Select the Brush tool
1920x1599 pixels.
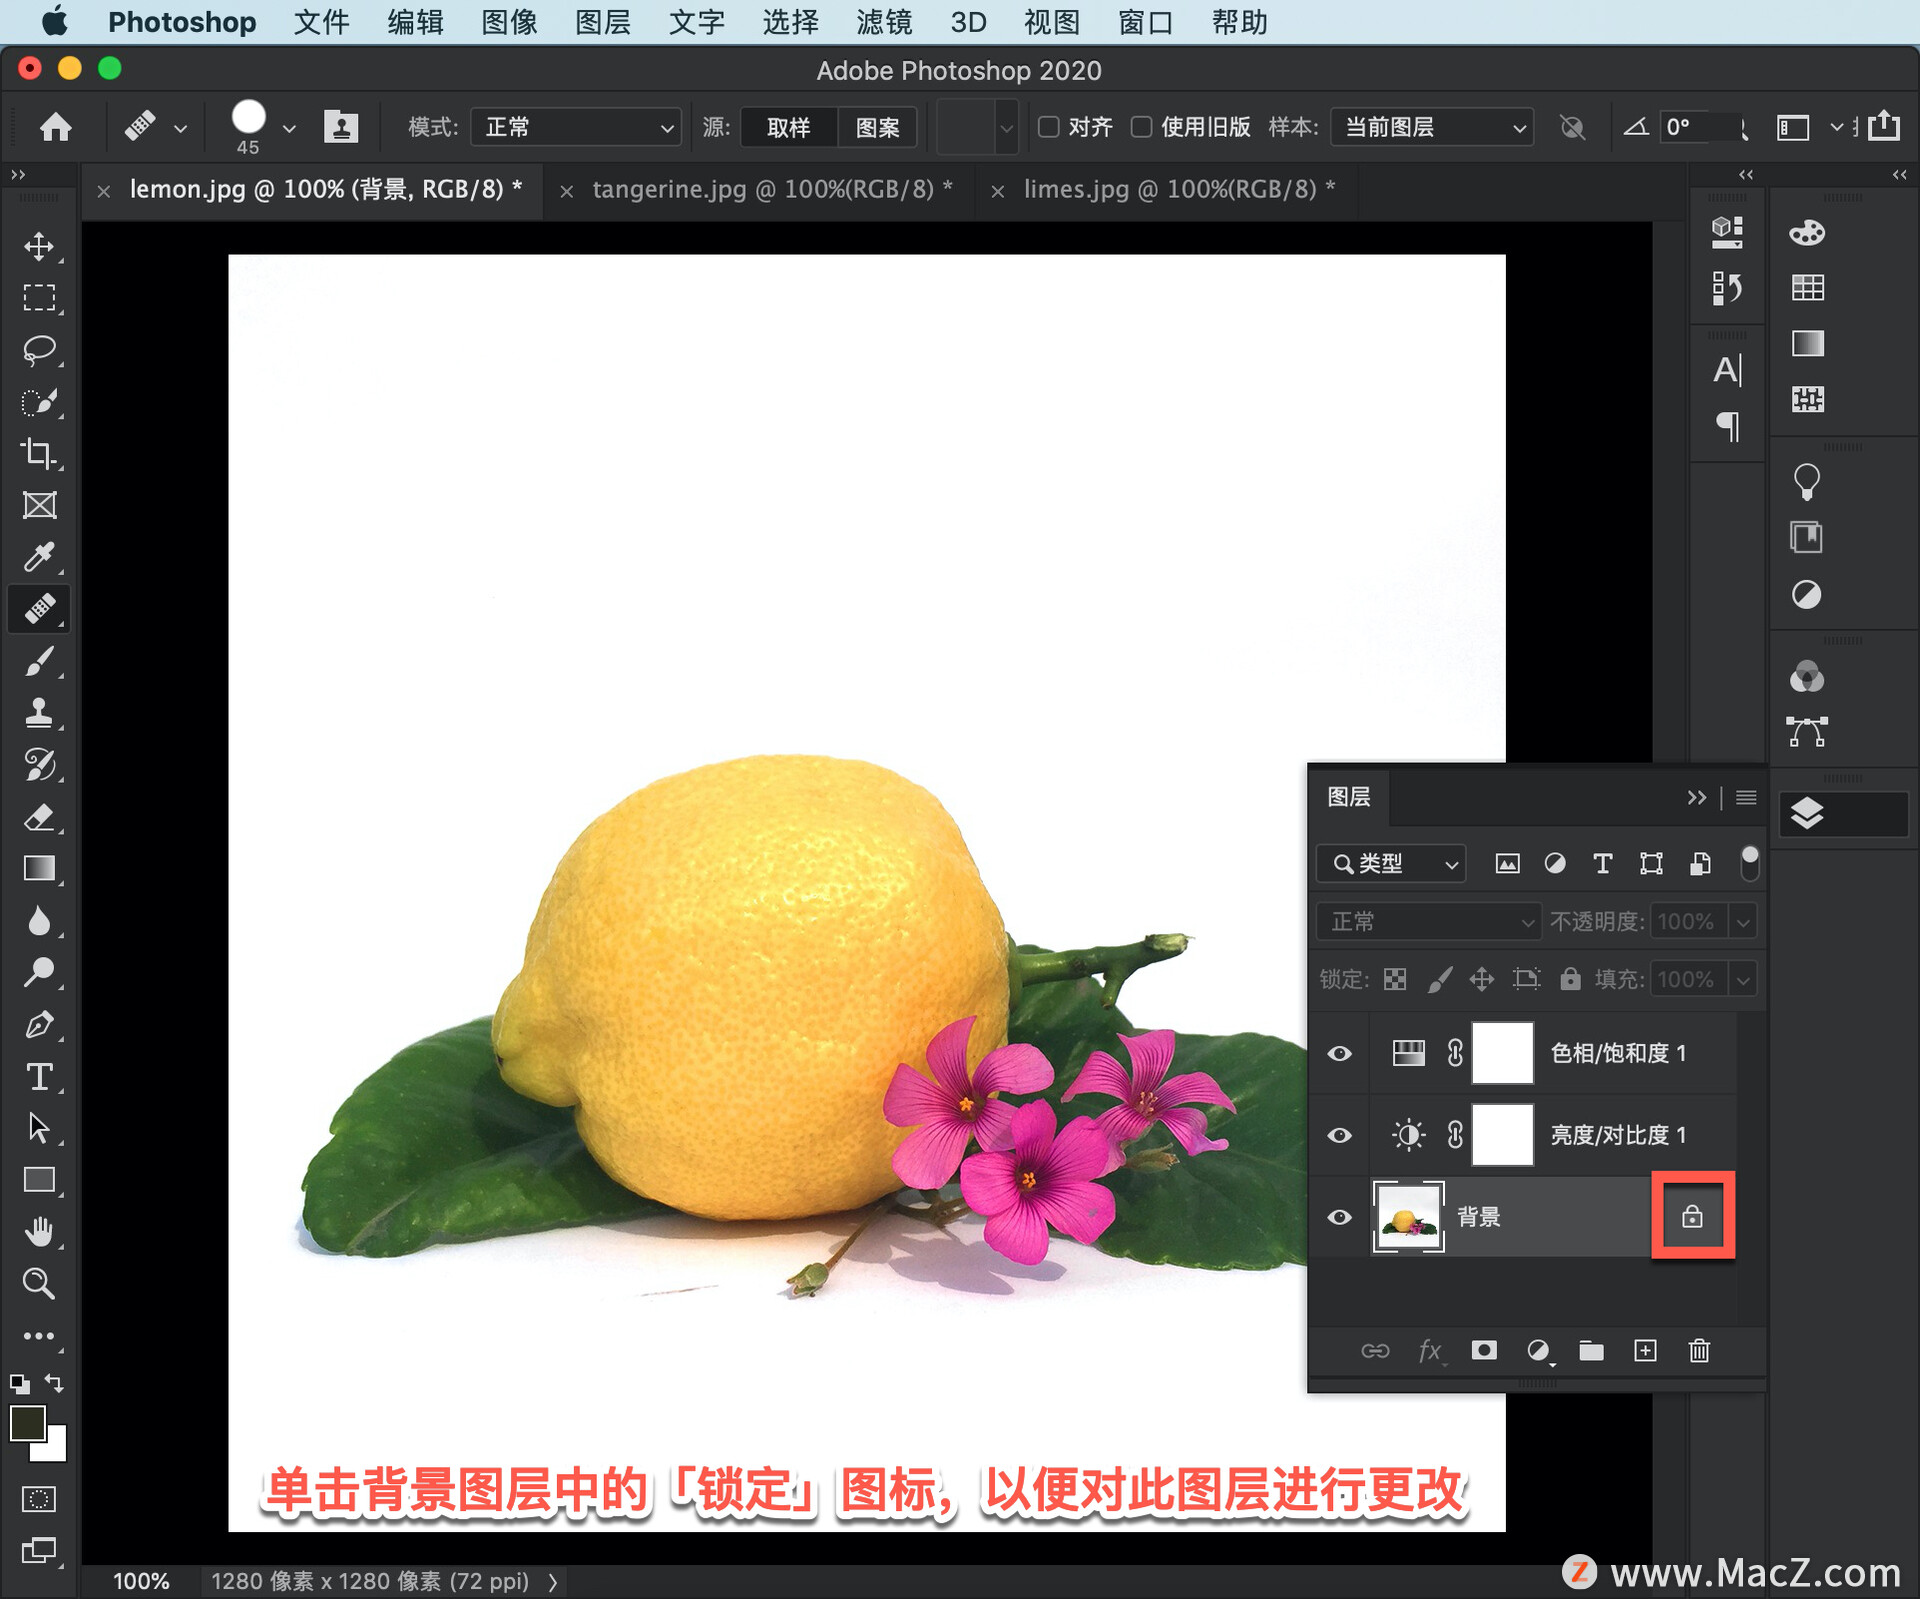[x=40, y=661]
